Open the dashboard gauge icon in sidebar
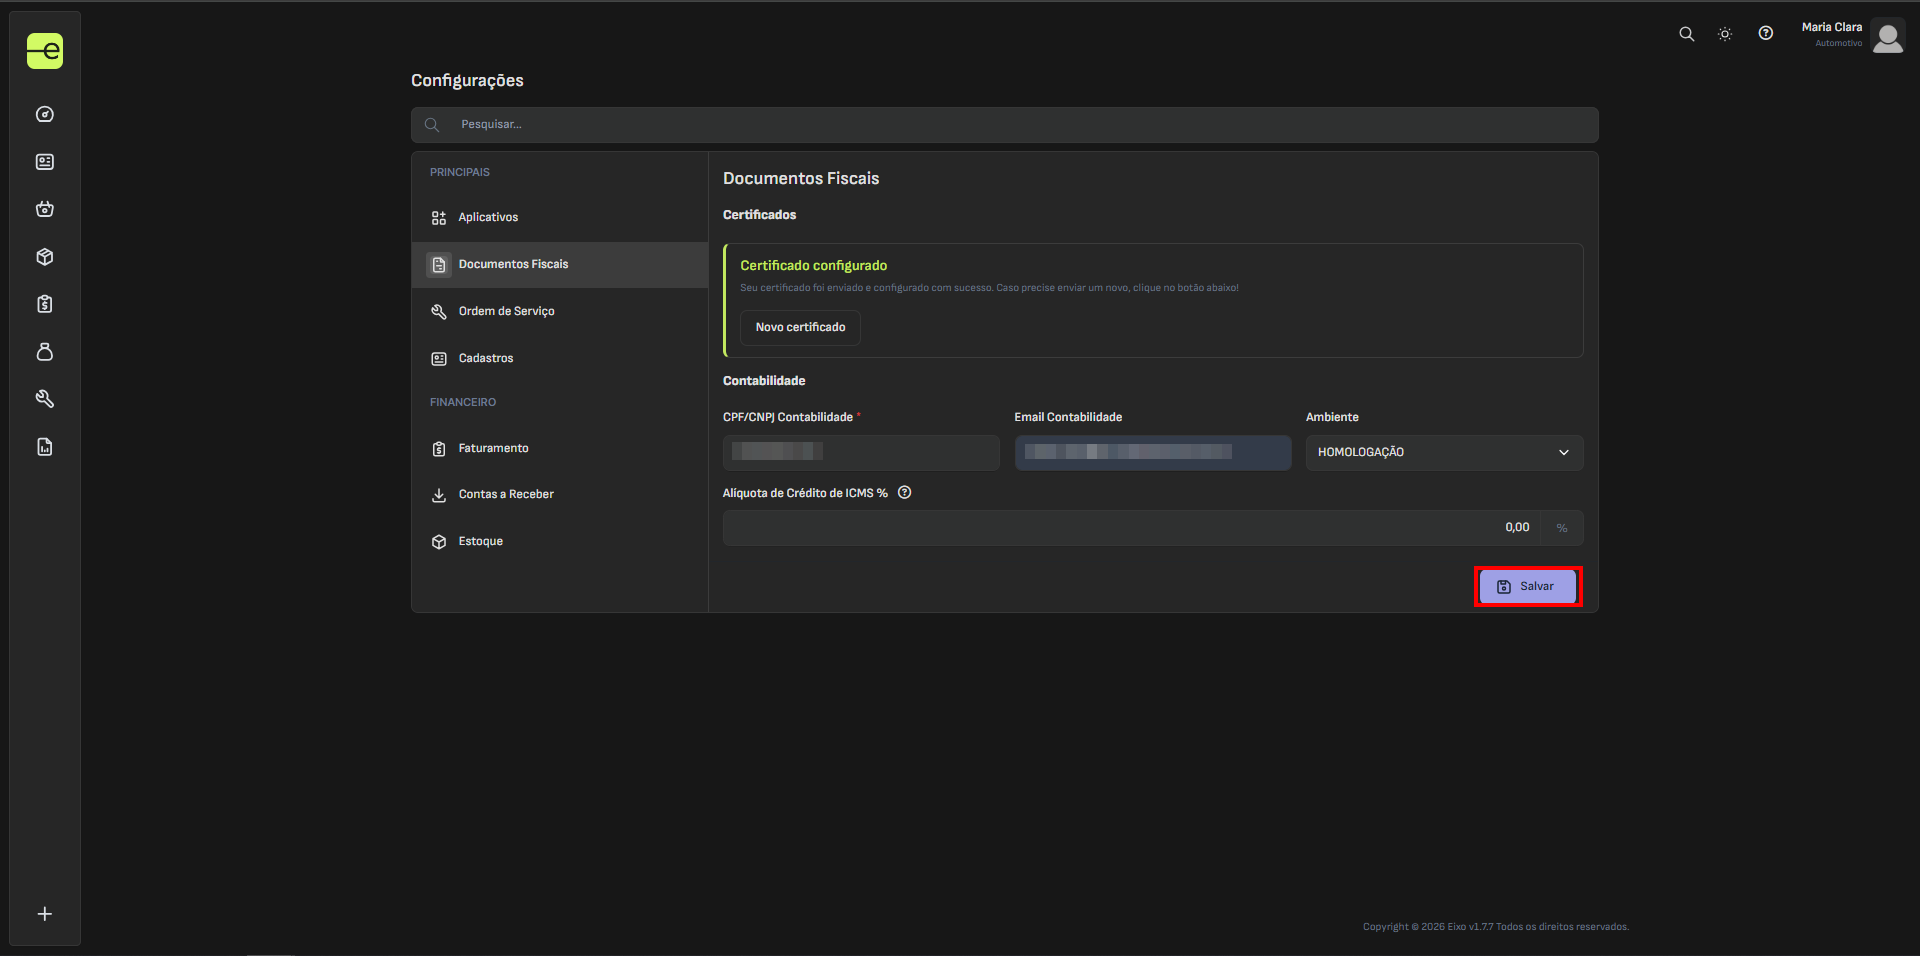This screenshot has width=1920, height=956. point(45,114)
